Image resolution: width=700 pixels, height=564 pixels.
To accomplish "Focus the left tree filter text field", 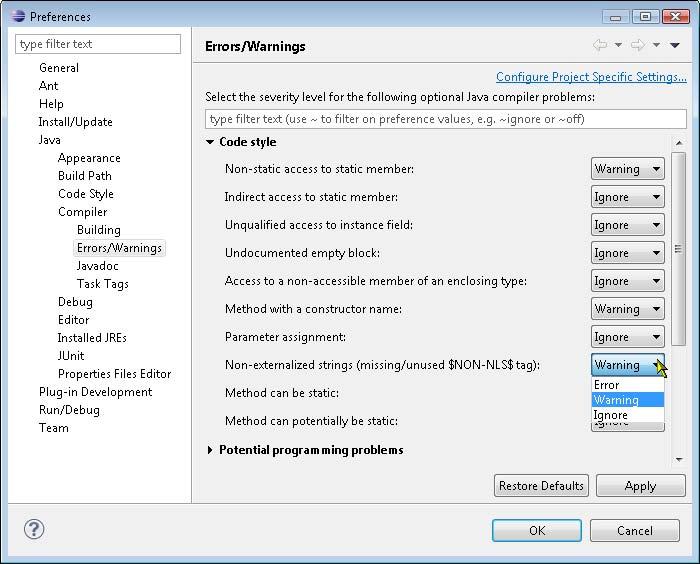I will pos(98,44).
